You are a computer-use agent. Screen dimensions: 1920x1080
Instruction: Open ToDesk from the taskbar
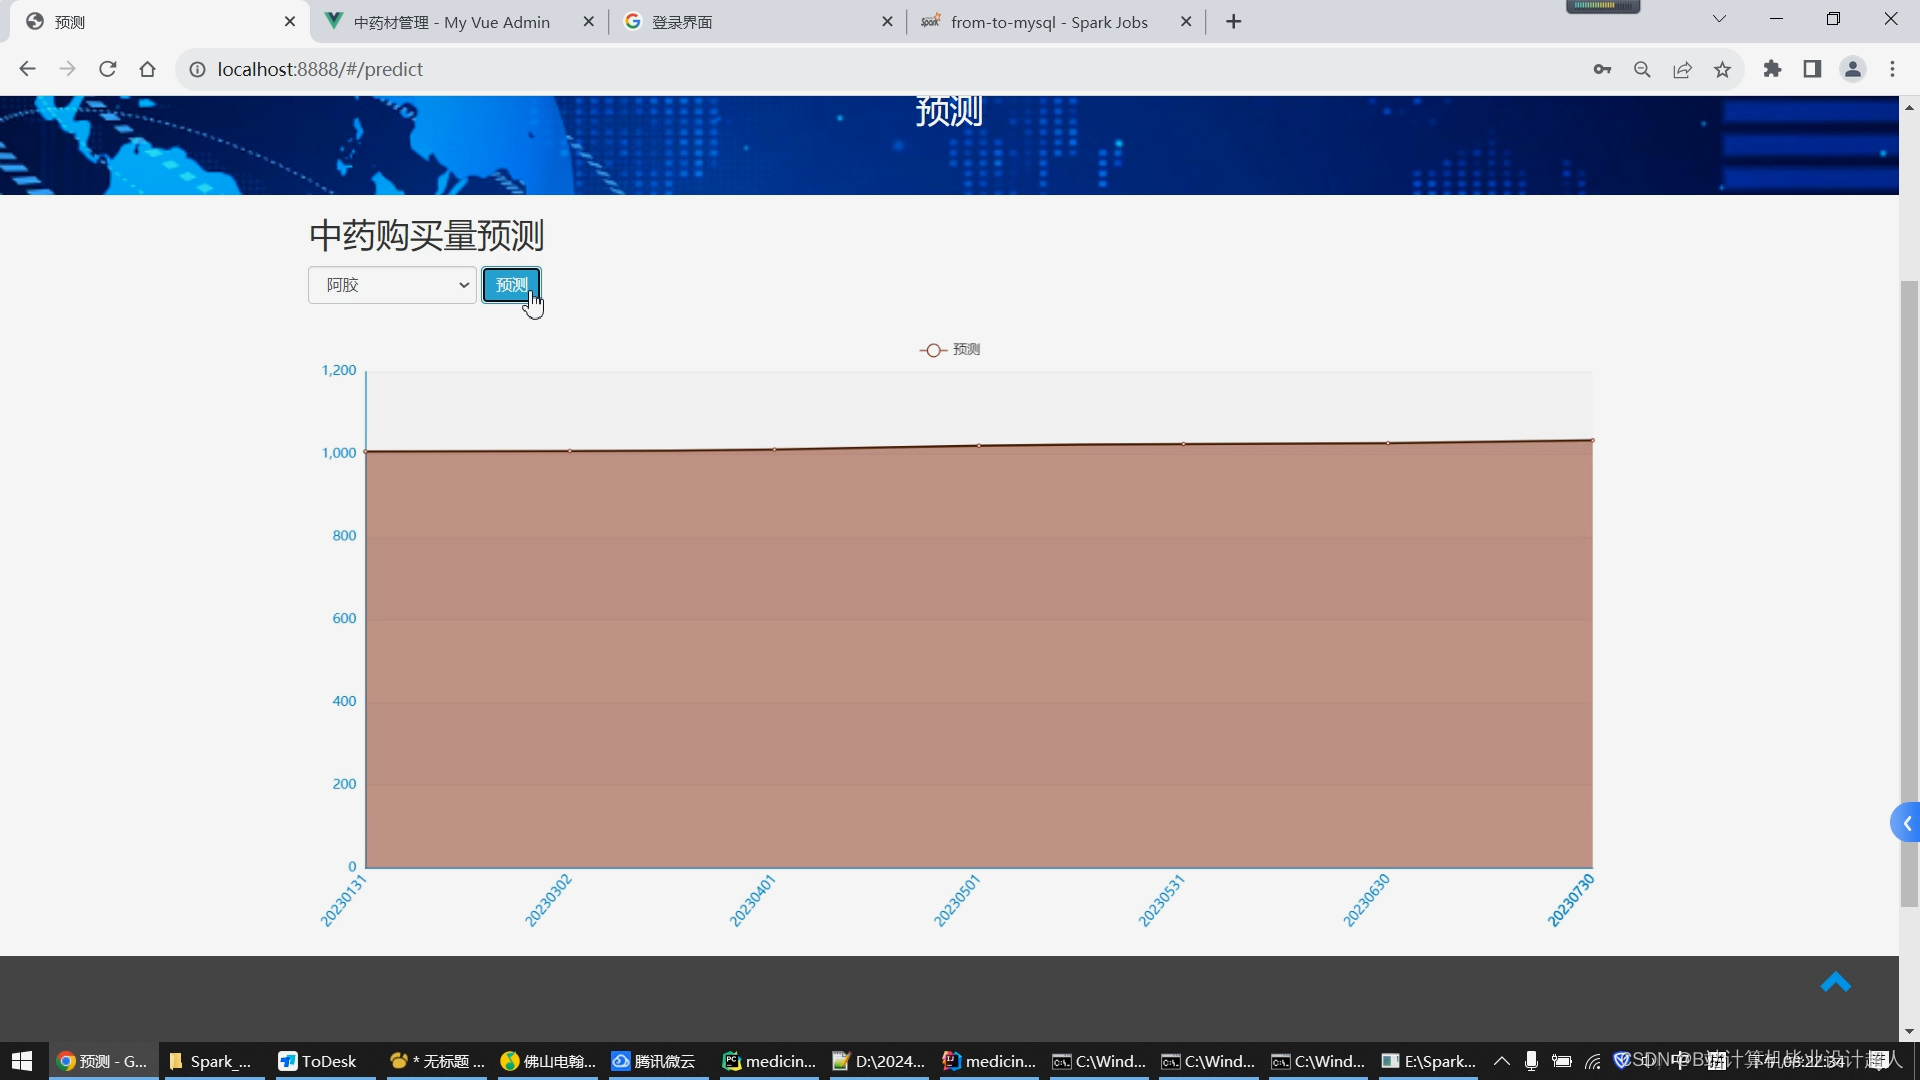point(319,1061)
